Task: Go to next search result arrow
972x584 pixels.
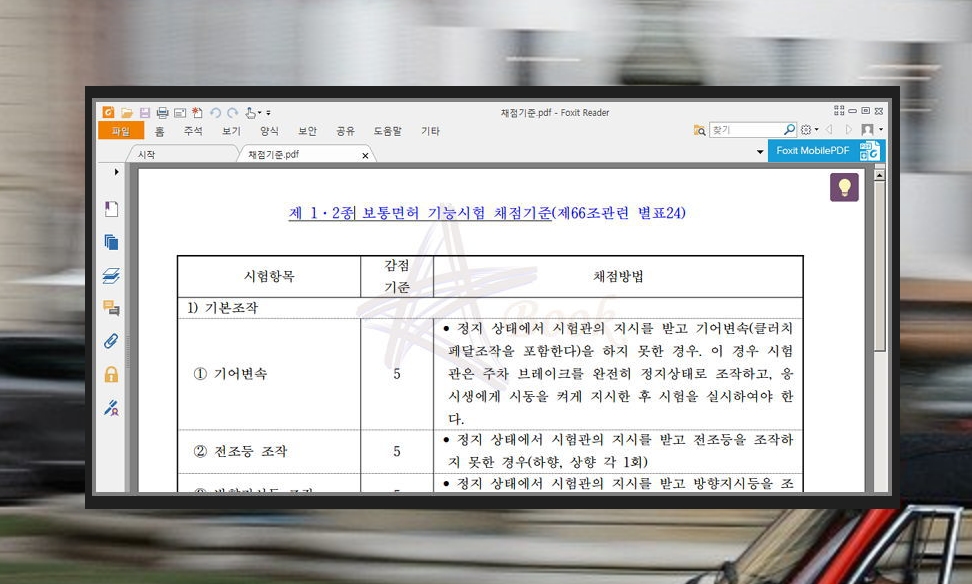Action: pos(849,130)
